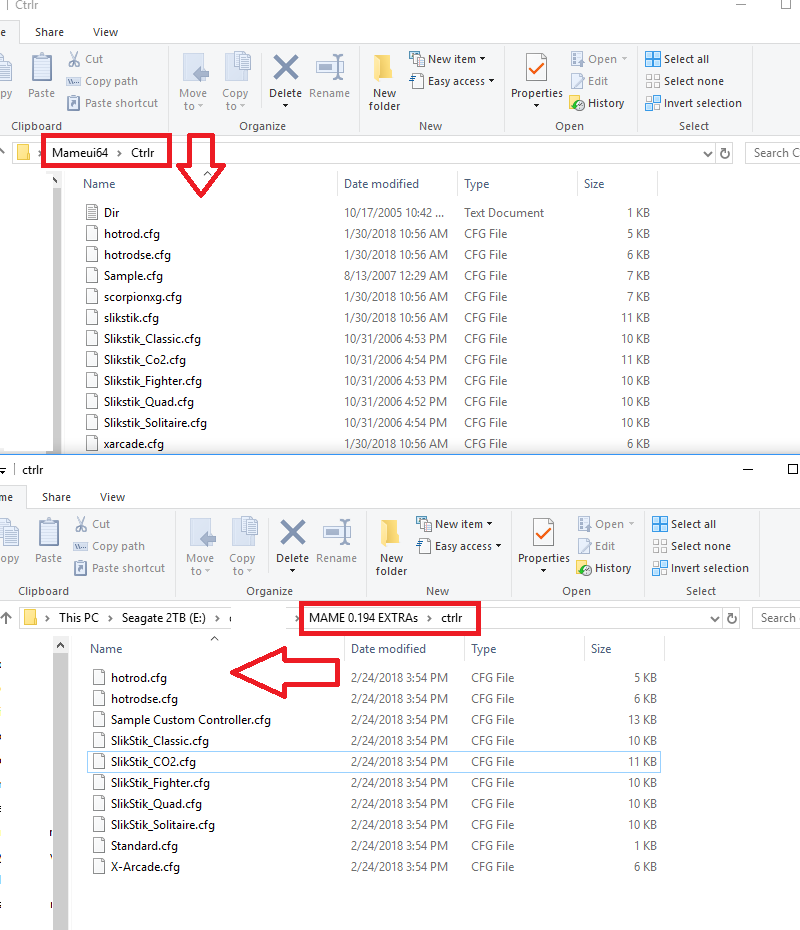Select X-Arcade.cfg in bottom window
This screenshot has width=800, height=930.
coord(145,867)
